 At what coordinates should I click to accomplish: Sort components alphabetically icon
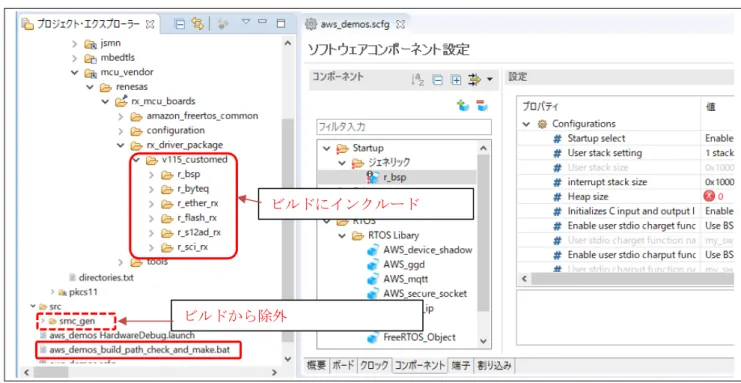417,80
